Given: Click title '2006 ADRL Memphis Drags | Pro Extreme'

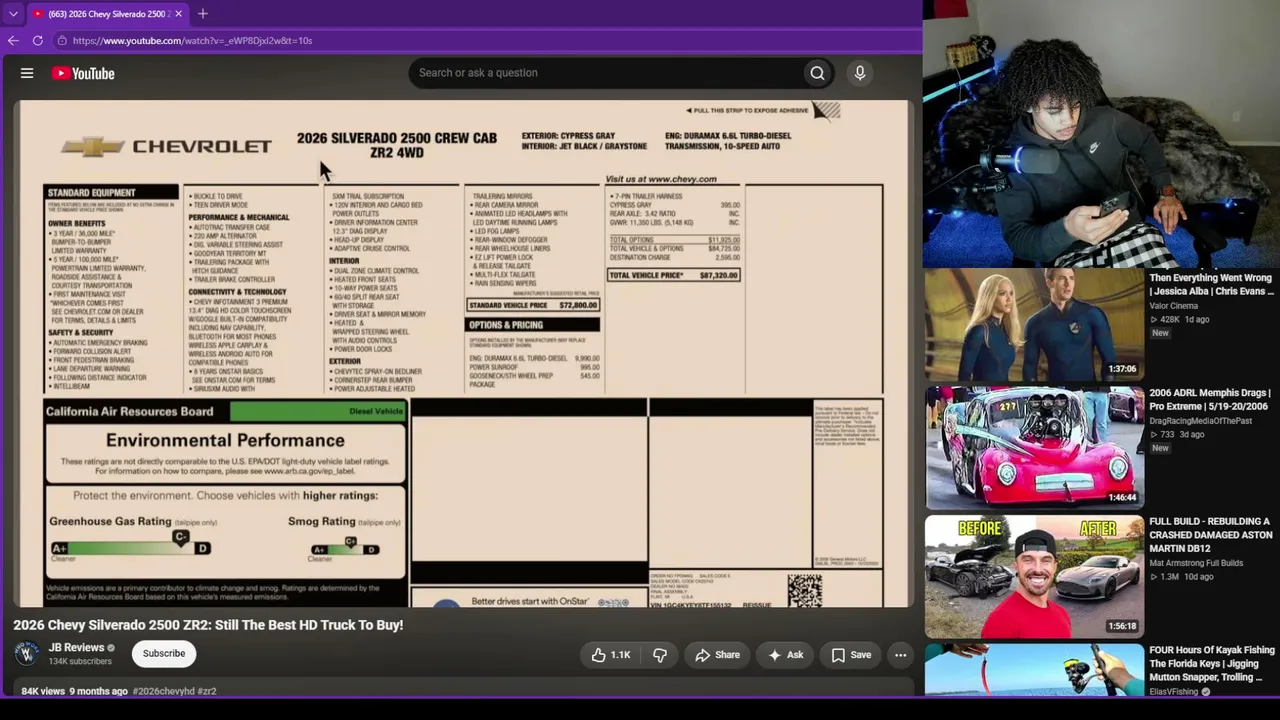Looking at the screenshot, I should click(x=1210, y=400).
